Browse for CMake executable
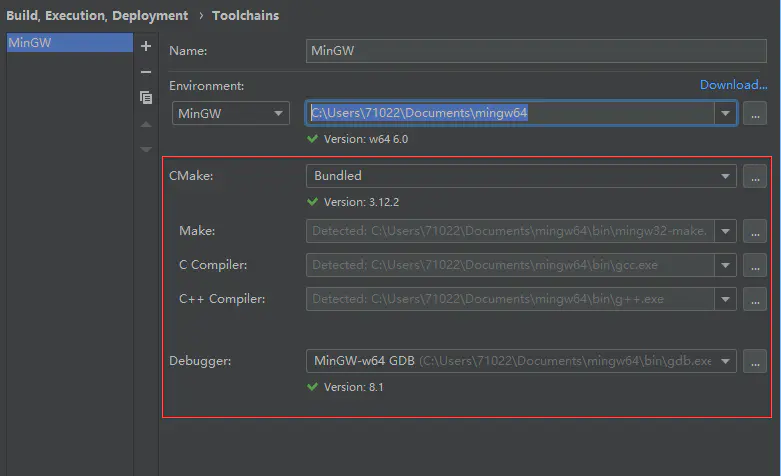The height and width of the screenshot is (476, 781). pos(755,176)
